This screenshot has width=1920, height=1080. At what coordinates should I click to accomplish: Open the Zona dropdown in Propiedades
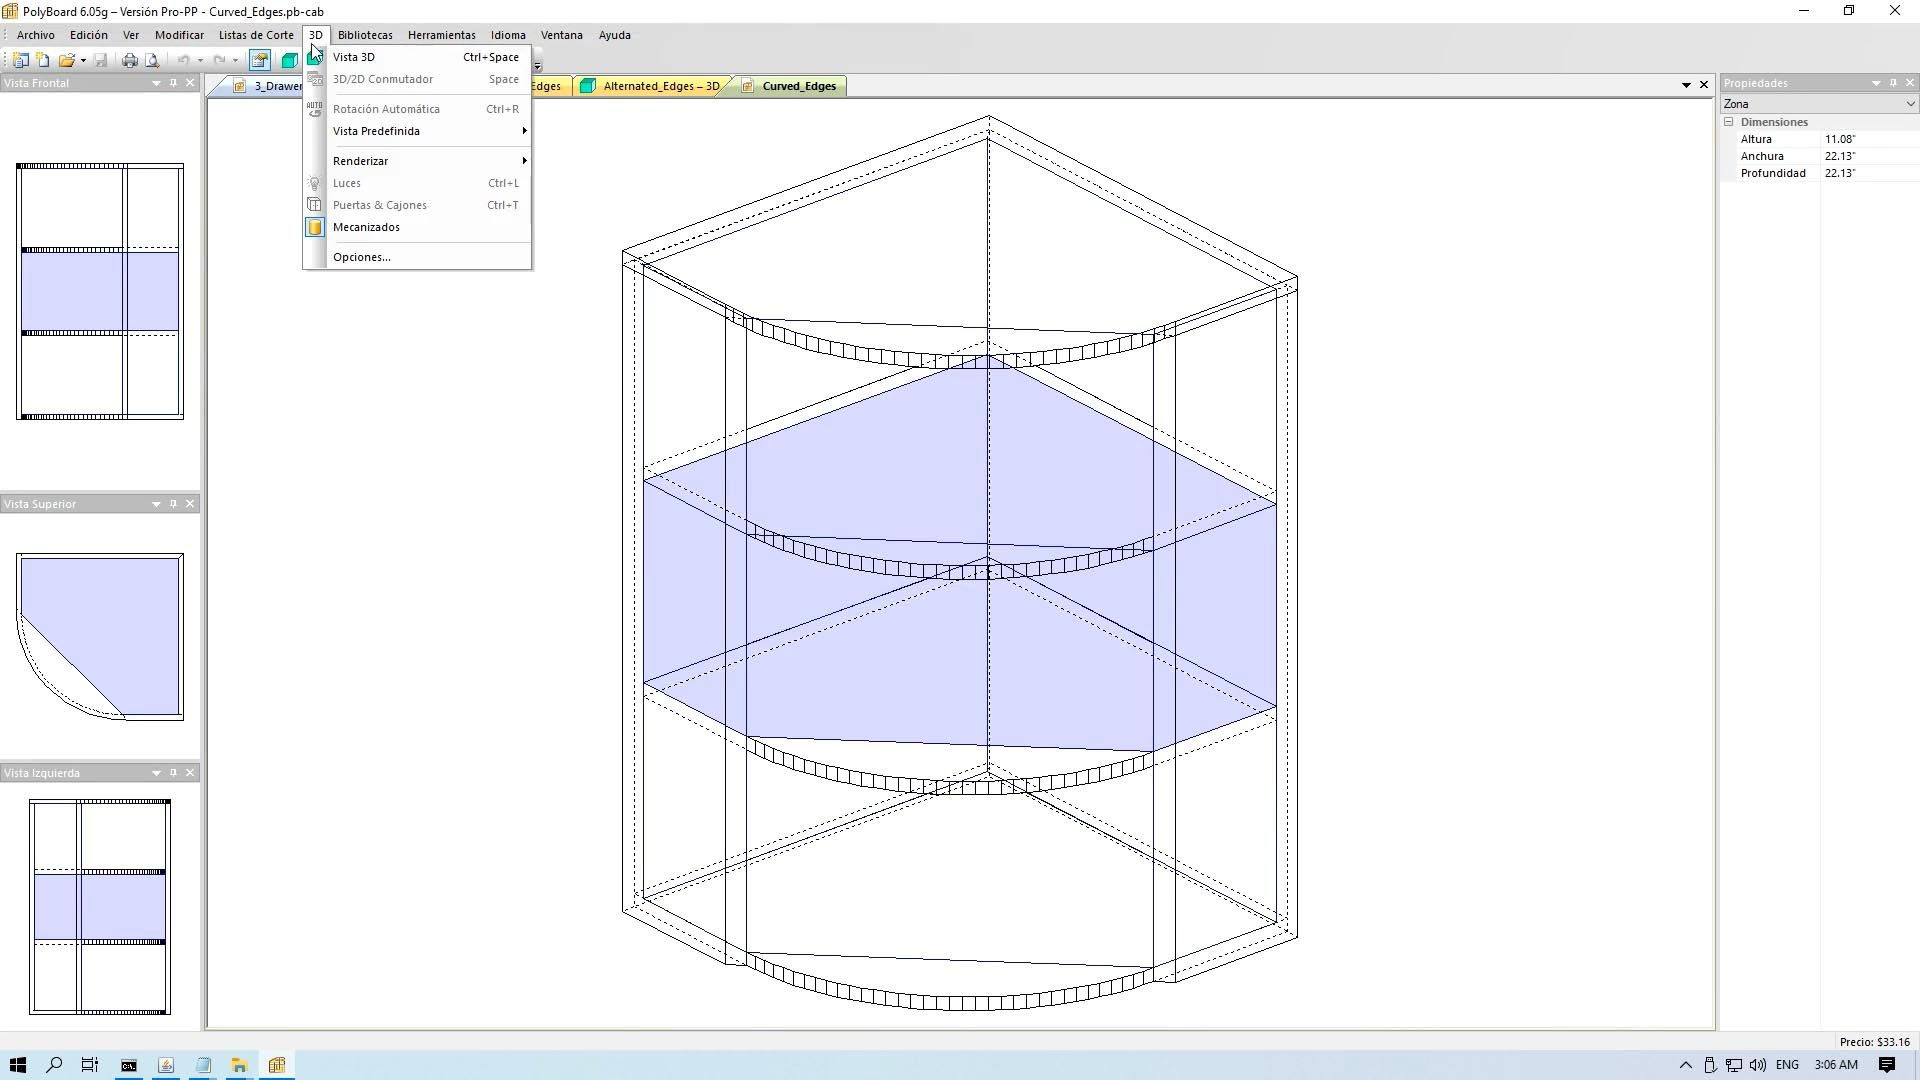coord(1909,104)
